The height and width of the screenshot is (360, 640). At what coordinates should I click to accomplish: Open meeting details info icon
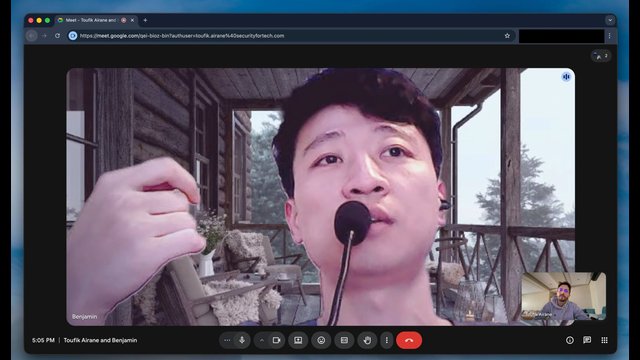pos(570,340)
